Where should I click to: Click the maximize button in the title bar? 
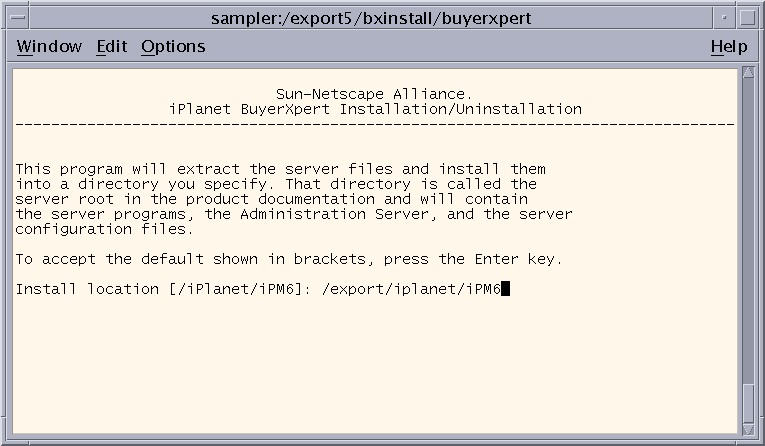click(747, 18)
